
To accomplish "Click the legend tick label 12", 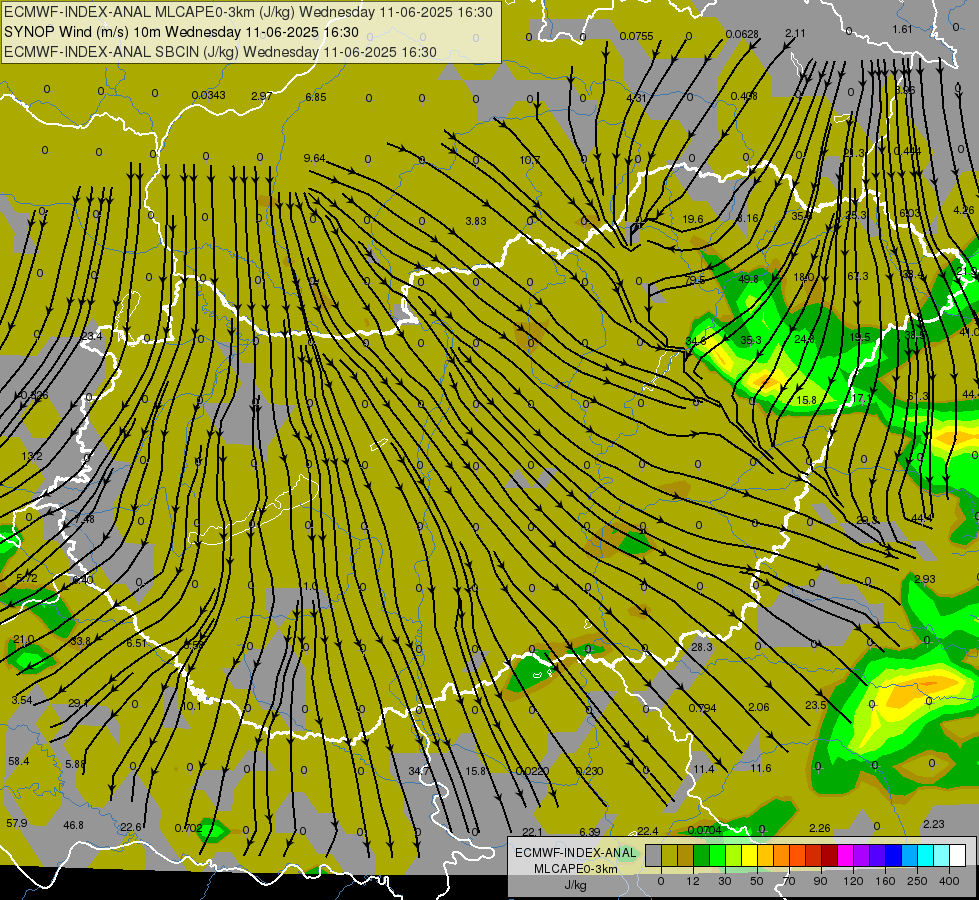I will point(693,881).
